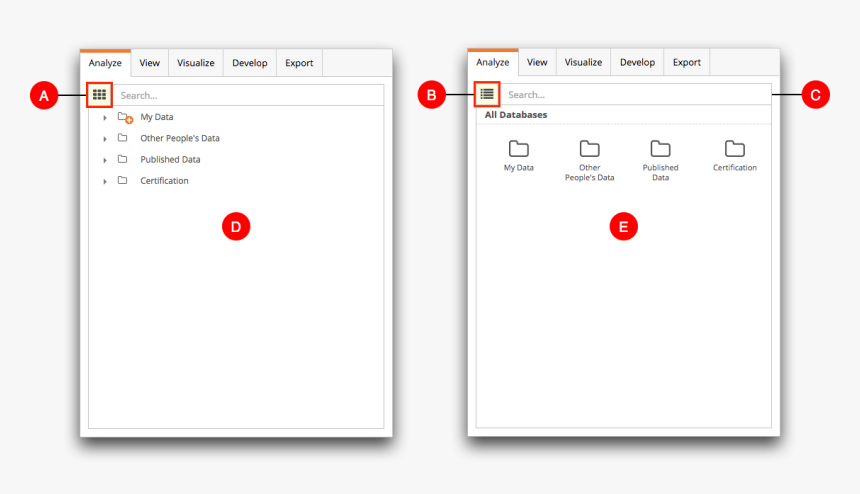
Task: Click the Published Data label under grid folder
Action: tap(660, 173)
